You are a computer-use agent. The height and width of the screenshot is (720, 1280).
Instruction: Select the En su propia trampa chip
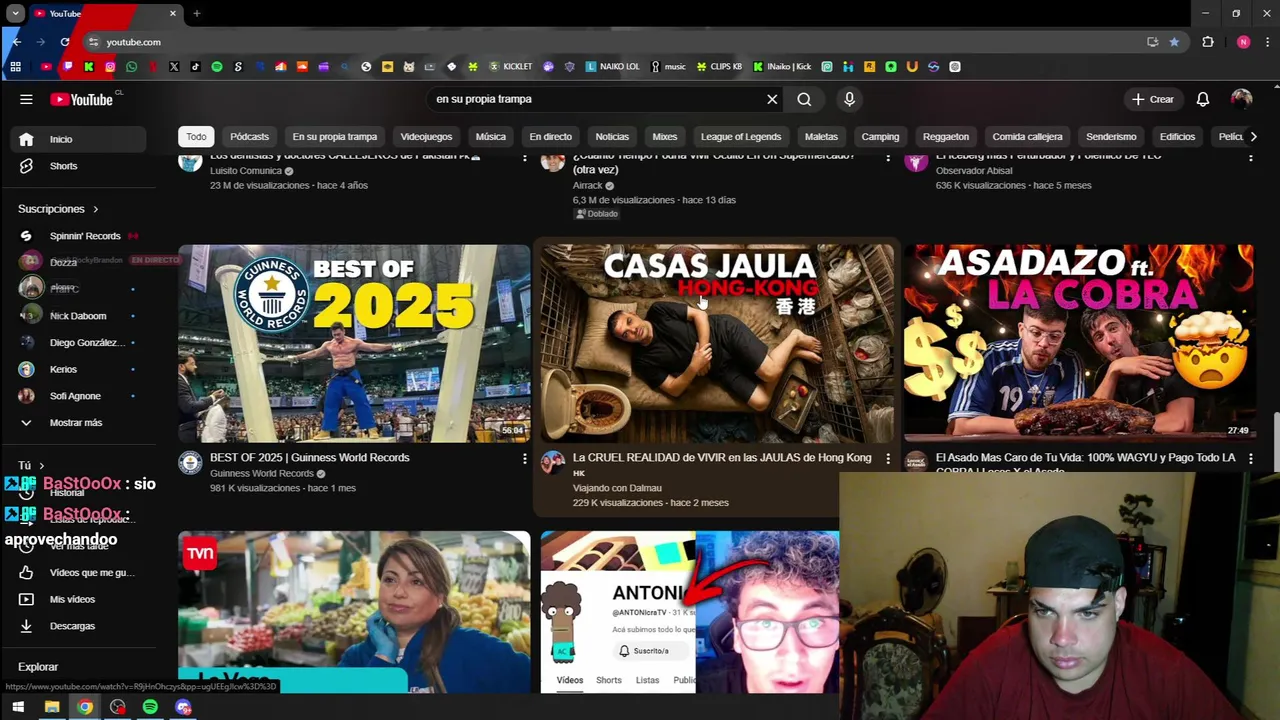[335, 136]
